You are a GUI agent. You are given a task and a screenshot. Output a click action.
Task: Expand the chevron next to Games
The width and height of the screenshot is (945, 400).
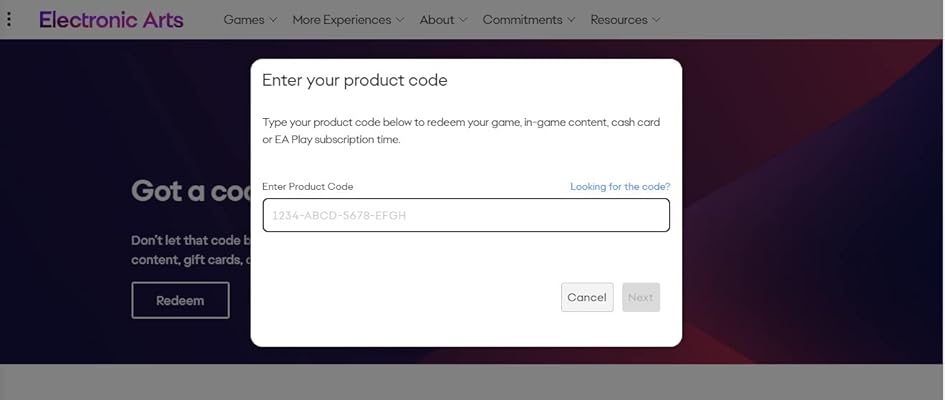point(273,20)
